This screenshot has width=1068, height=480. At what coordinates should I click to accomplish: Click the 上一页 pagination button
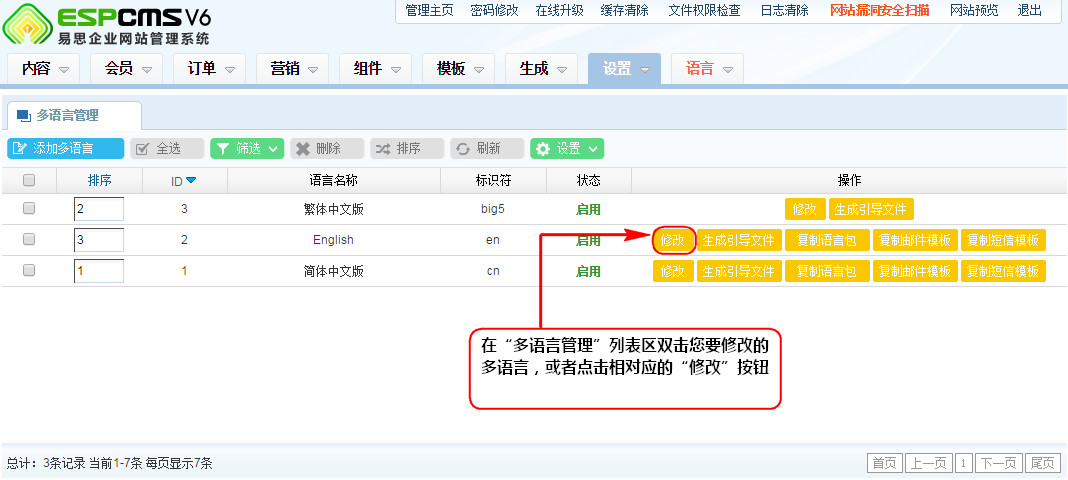(x=929, y=464)
